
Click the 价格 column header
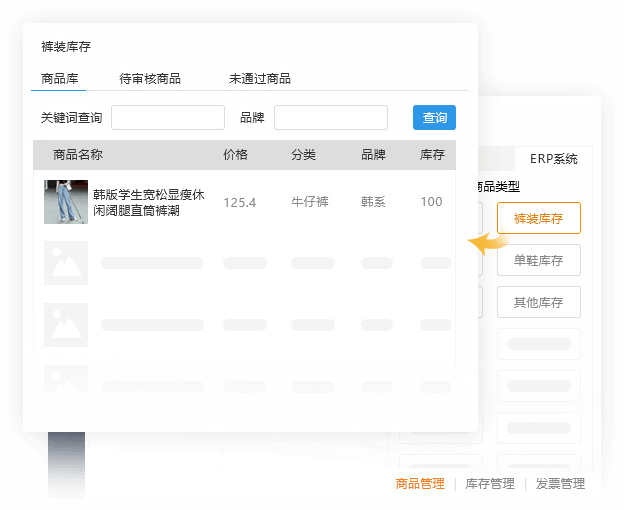pyautogui.click(x=235, y=154)
